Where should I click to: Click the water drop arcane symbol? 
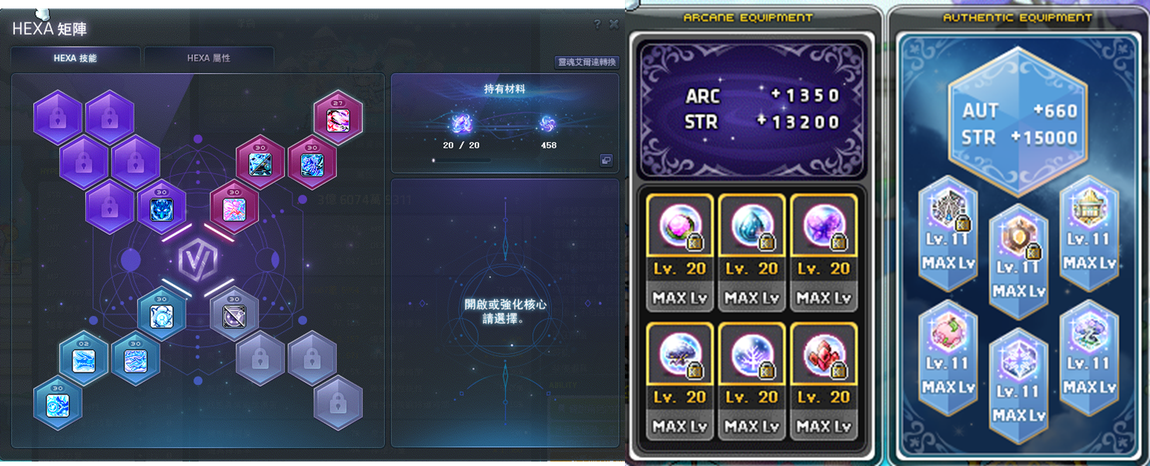[752, 225]
